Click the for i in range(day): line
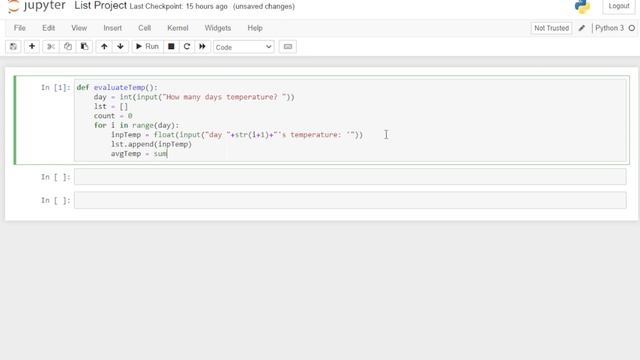The width and height of the screenshot is (640, 360). click(136, 125)
